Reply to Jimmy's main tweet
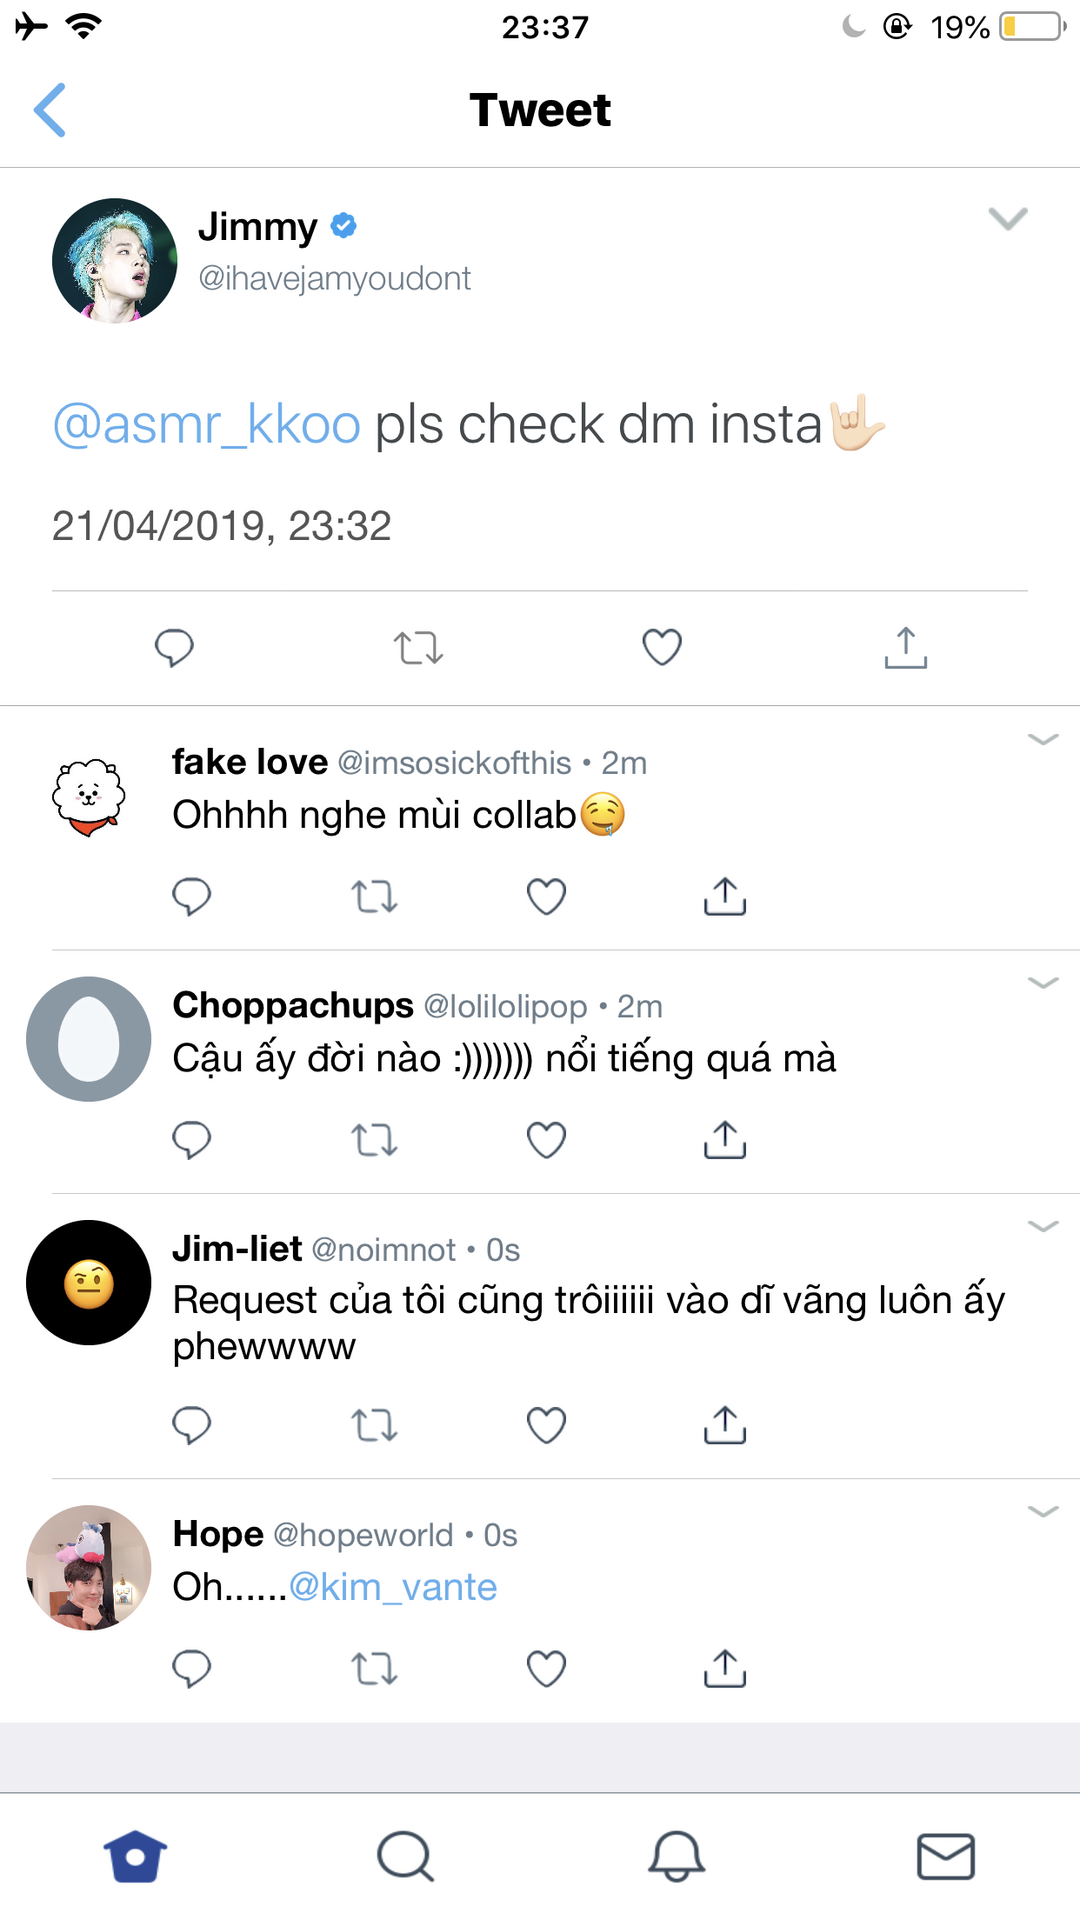Viewport: 1080px width, 1920px height. coord(174,647)
